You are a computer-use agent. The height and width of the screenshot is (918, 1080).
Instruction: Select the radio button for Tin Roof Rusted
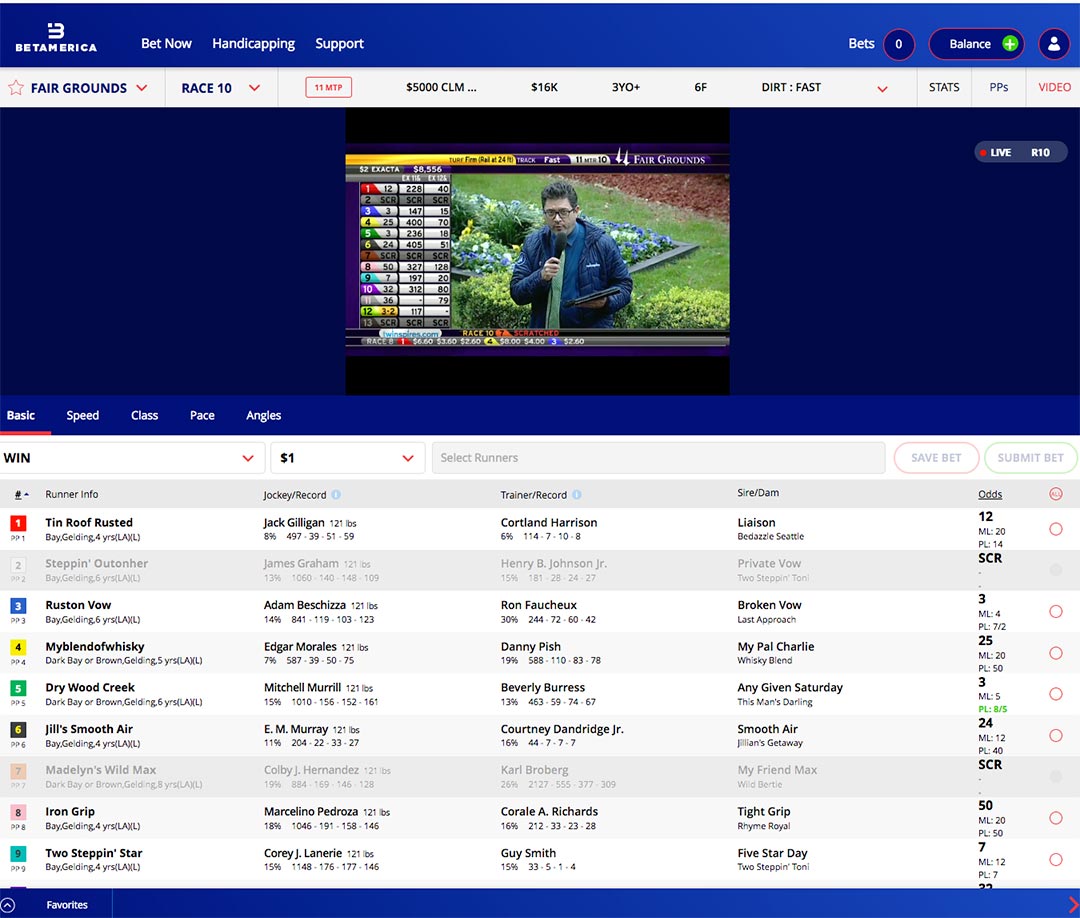1056,529
